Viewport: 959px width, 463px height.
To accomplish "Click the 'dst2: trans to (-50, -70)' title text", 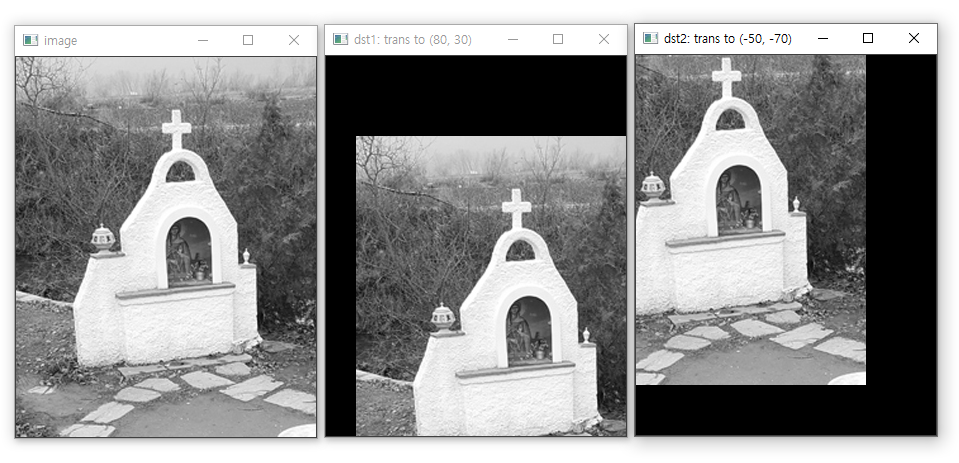I will click(728, 39).
